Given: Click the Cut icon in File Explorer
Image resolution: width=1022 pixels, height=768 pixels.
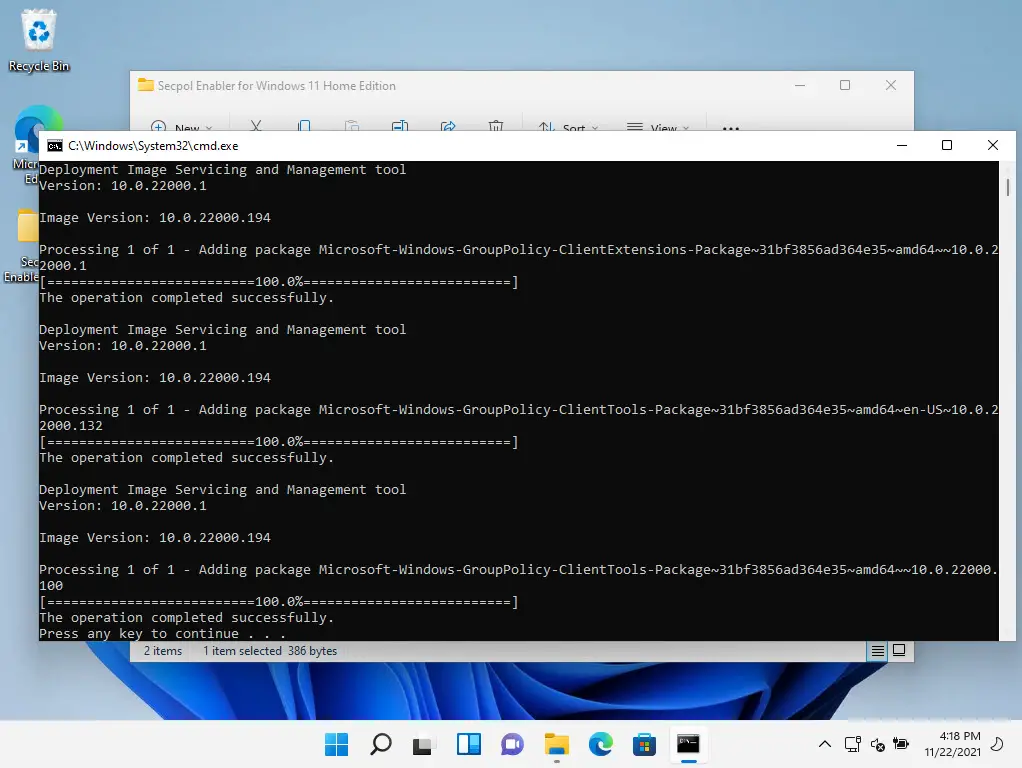Looking at the screenshot, I should (256, 125).
